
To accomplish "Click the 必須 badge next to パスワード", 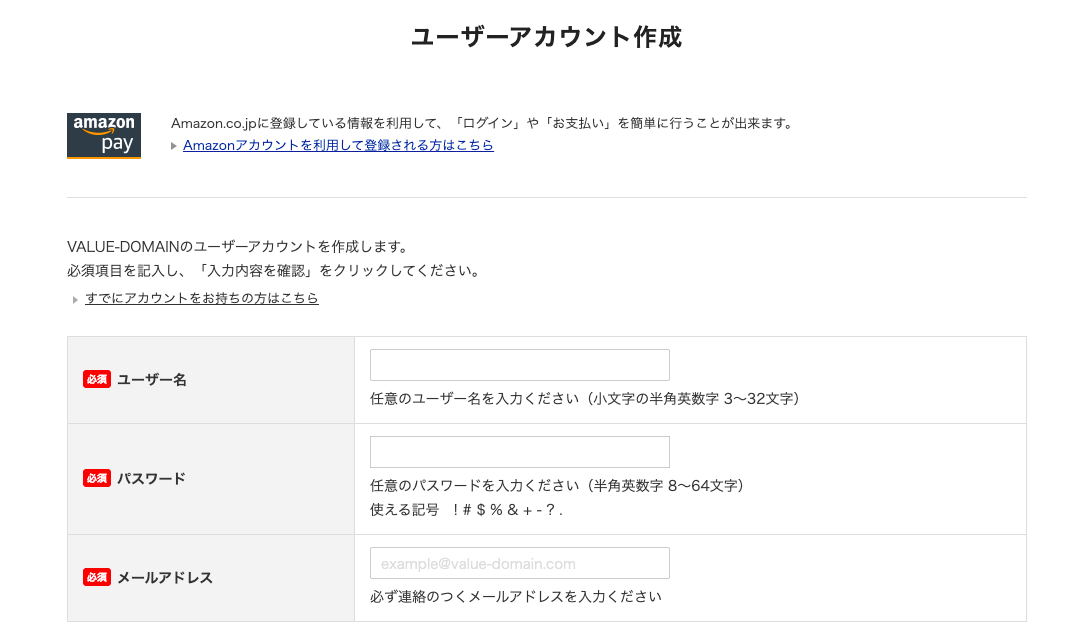I will tap(97, 478).
